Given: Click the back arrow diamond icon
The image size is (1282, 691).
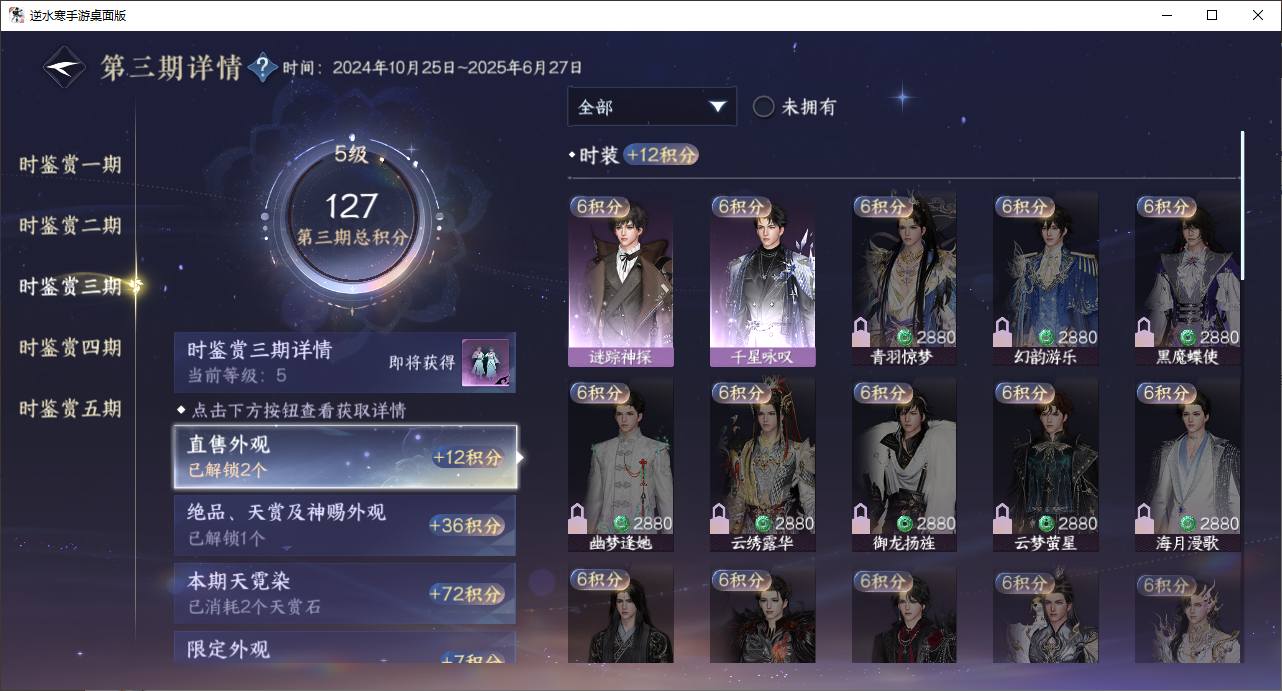Looking at the screenshot, I should tap(64, 67).
